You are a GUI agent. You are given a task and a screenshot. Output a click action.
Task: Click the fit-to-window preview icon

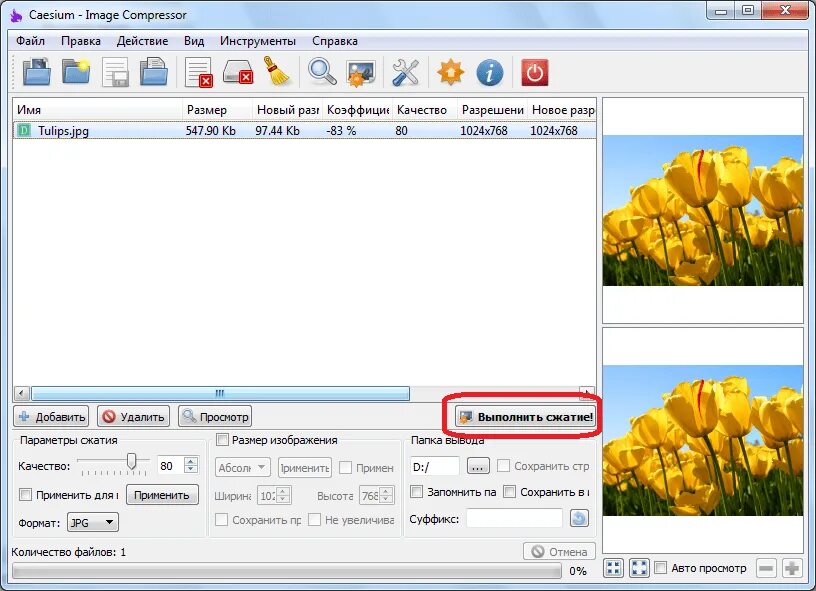[614, 568]
